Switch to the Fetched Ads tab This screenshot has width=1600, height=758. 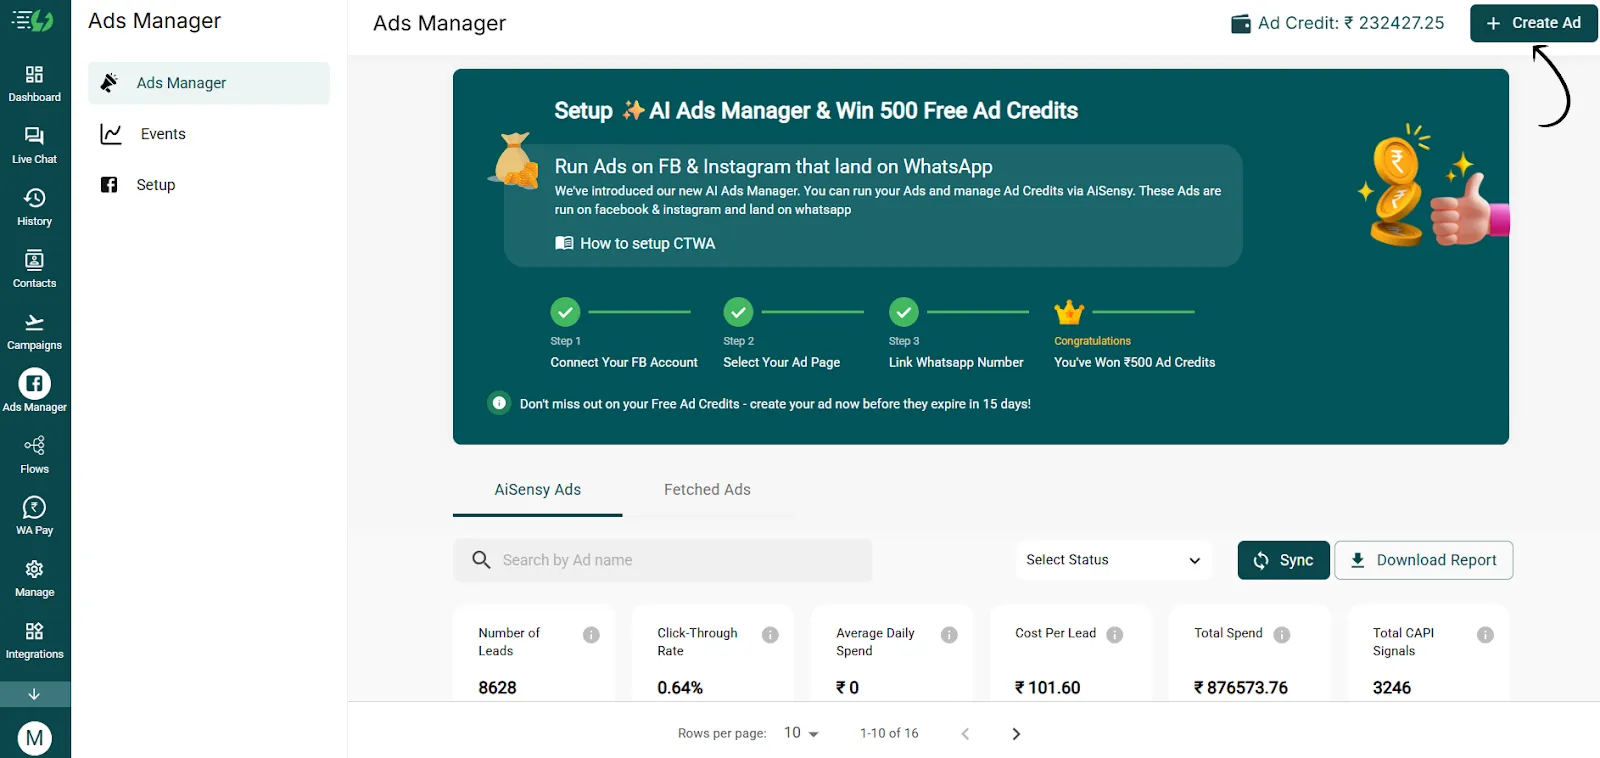coord(707,490)
